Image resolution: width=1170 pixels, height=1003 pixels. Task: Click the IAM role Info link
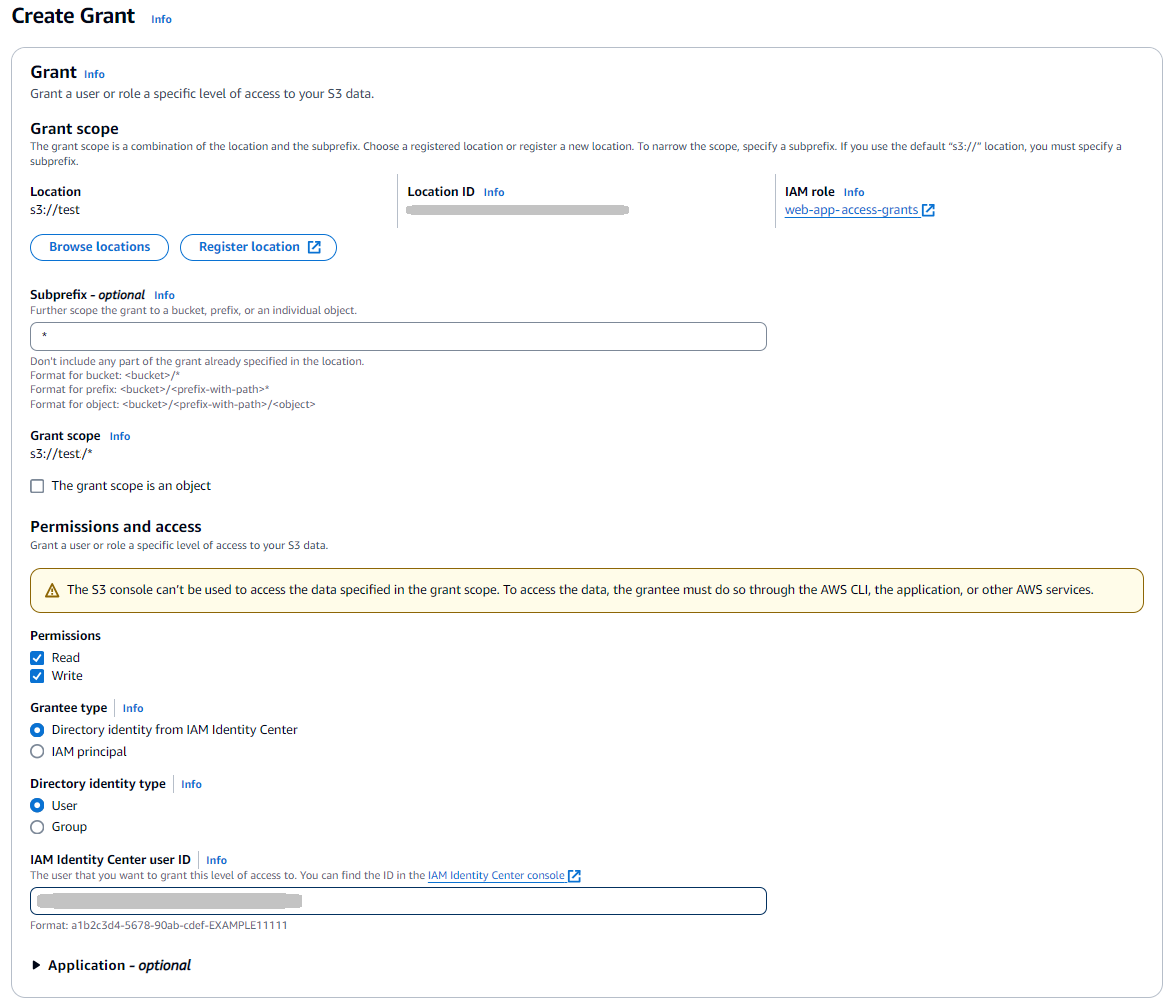(x=853, y=192)
